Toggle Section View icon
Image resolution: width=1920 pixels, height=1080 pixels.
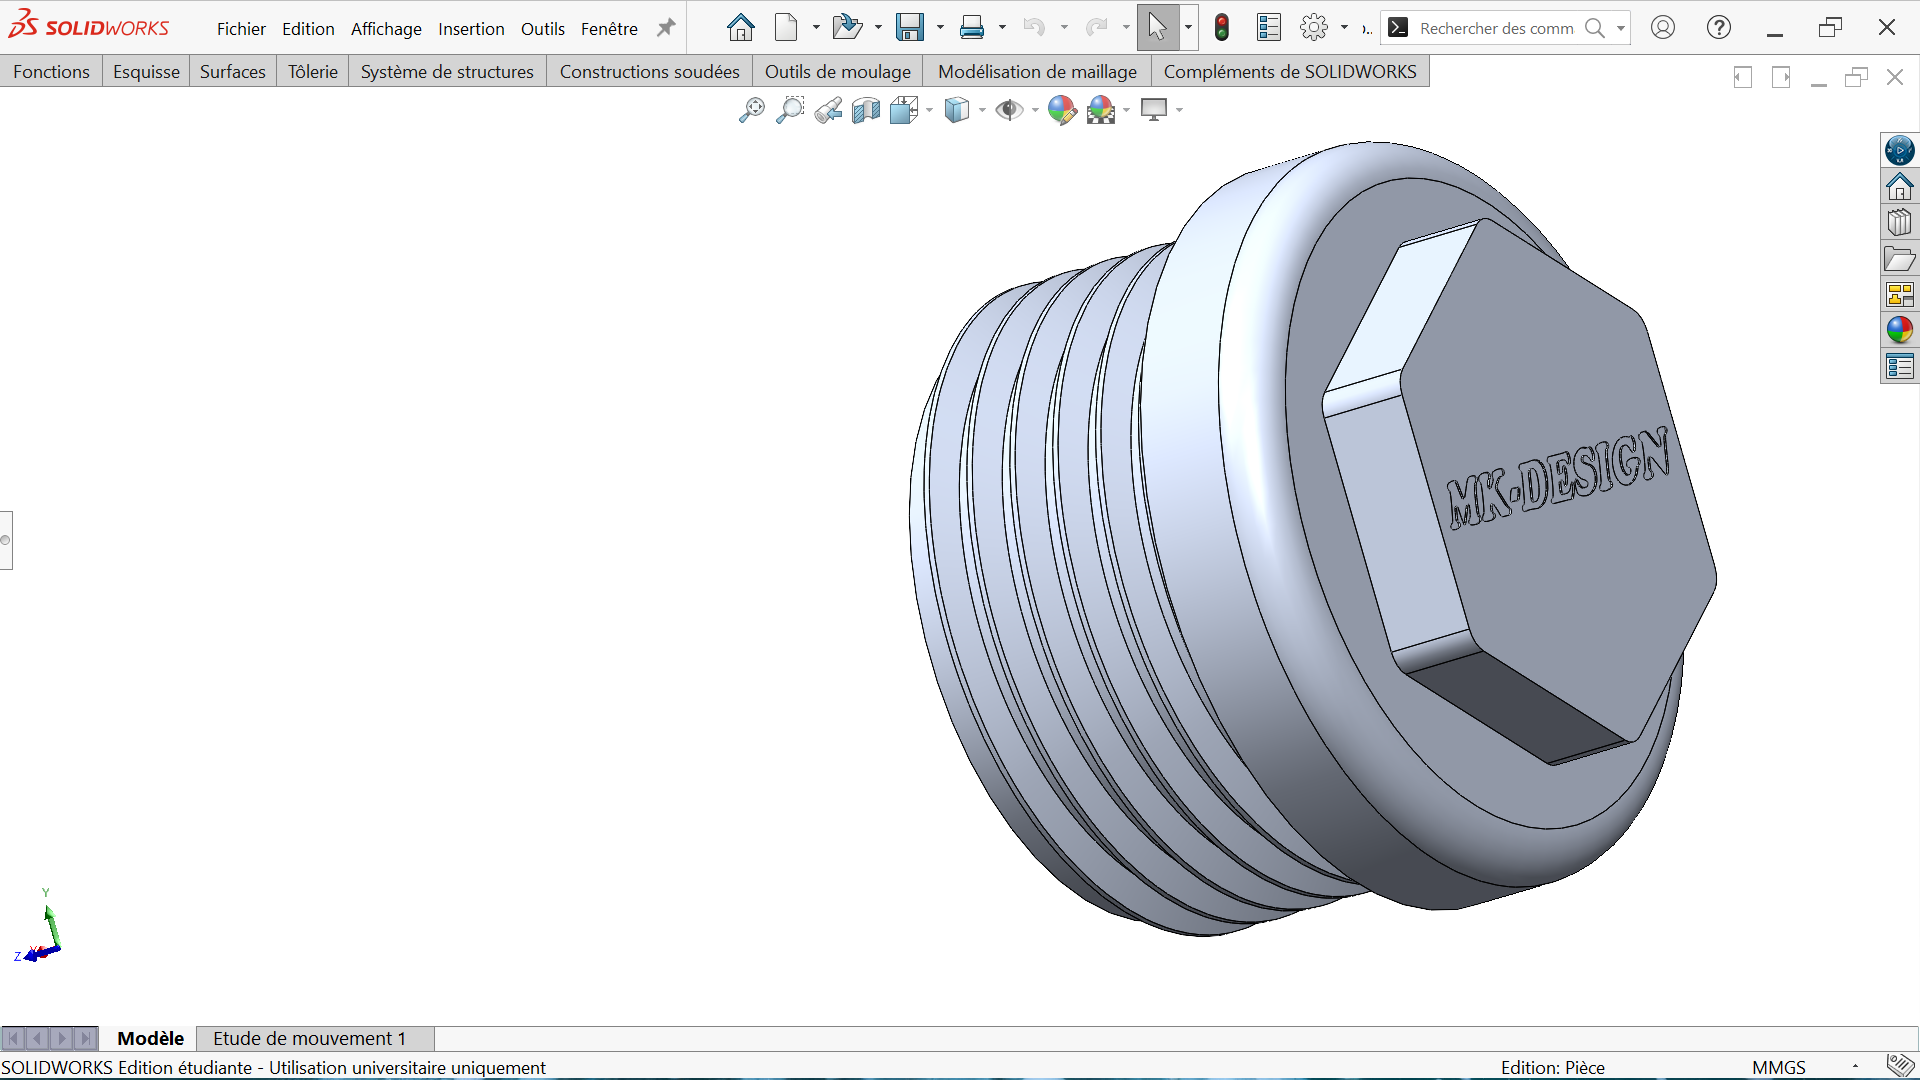tap(866, 110)
